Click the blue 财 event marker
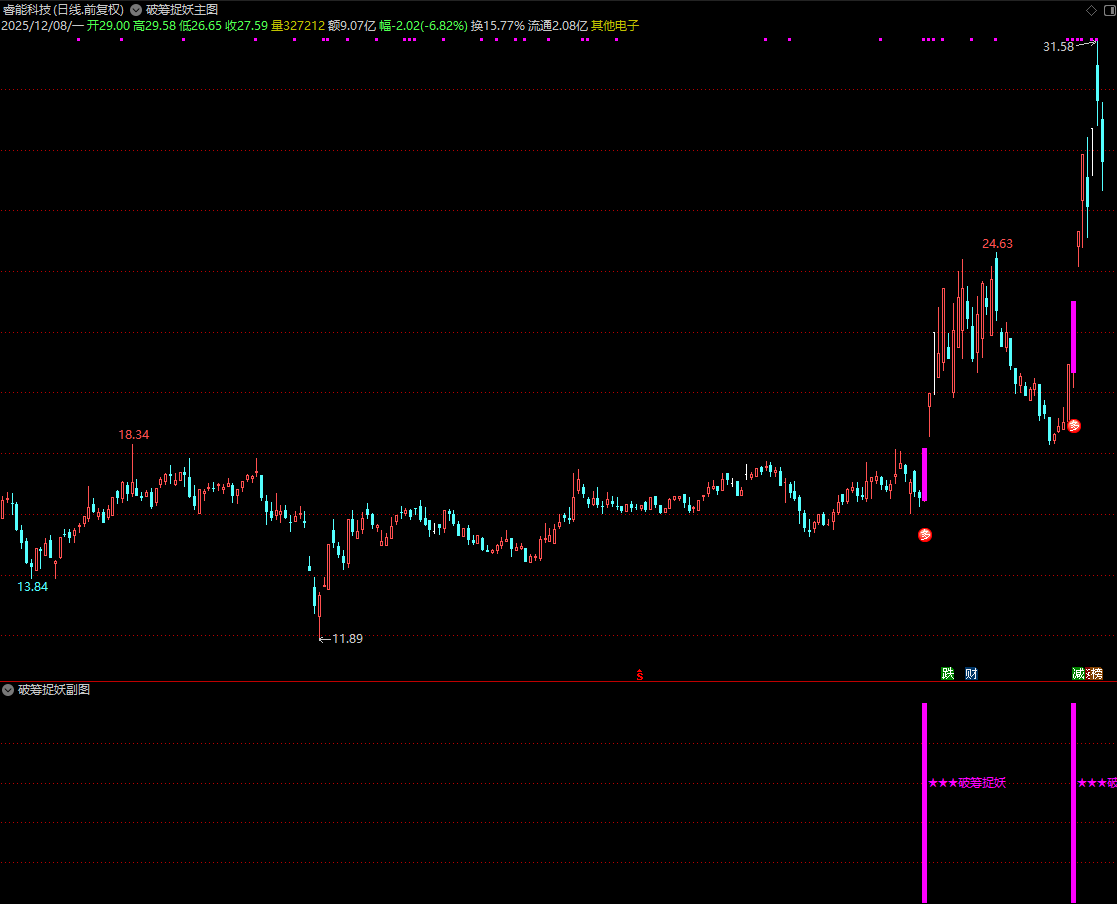The height and width of the screenshot is (904, 1117). 971,674
